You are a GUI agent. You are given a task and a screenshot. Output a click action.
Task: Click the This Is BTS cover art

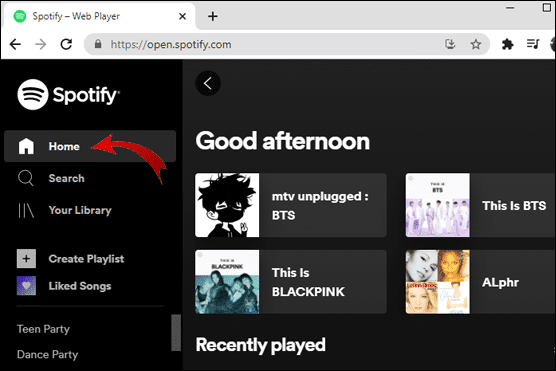(438, 205)
